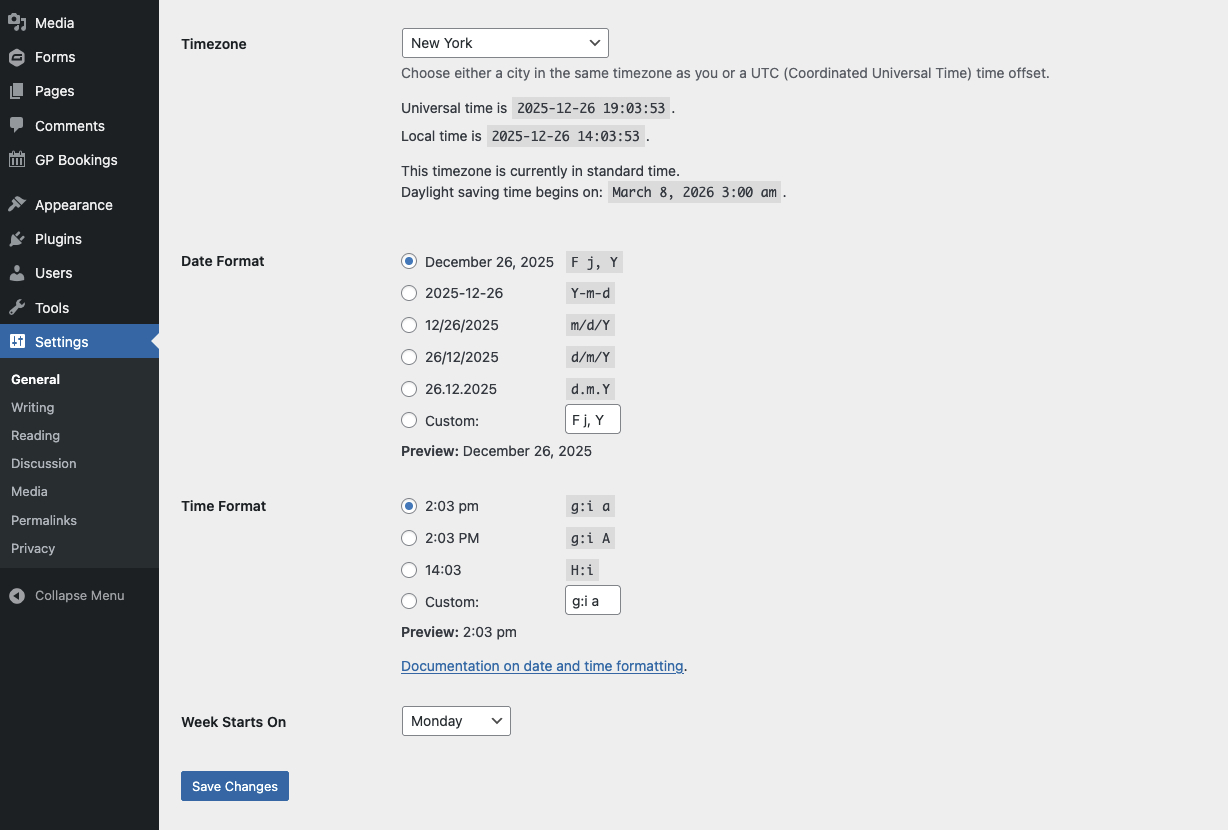Choose the 26/12/2025 date format option
The width and height of the screenshot is (1228, 830).
(x=409, y=357)
